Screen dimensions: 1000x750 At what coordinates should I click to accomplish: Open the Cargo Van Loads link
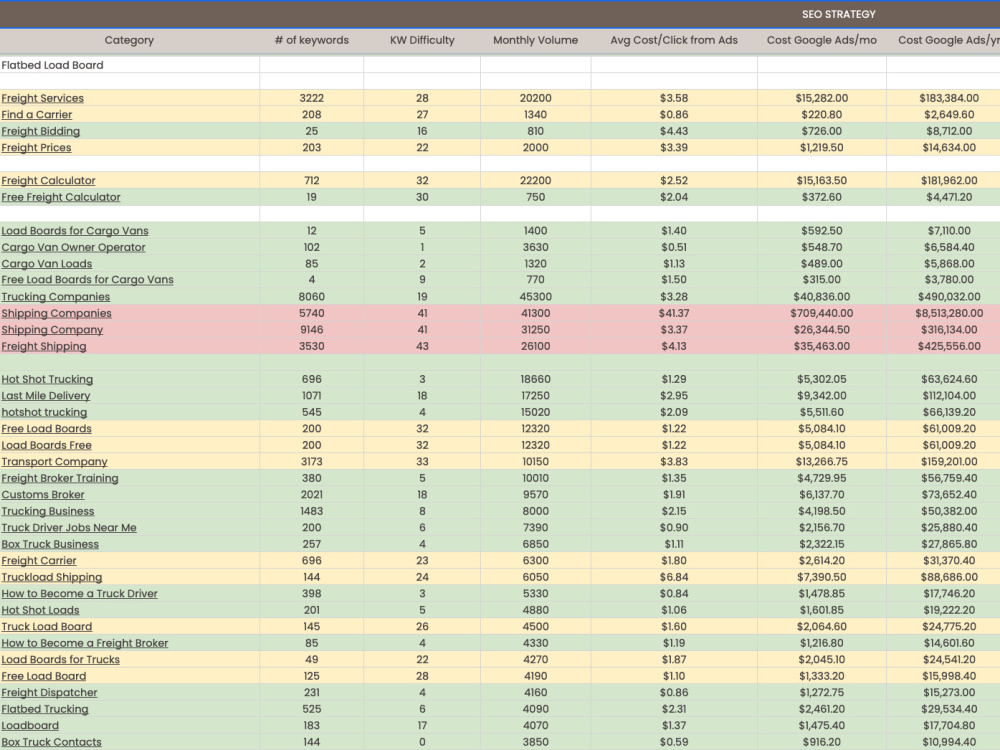point(47,264)
